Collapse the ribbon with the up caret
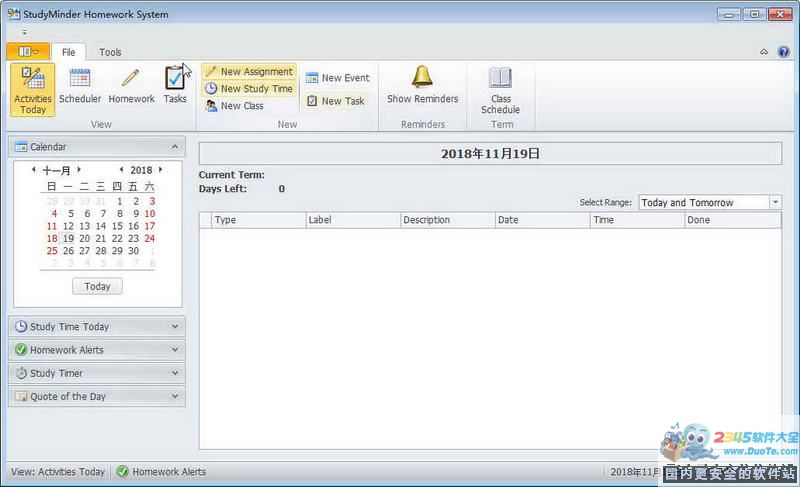Viewport: 800px width, 487px height. 764,52
